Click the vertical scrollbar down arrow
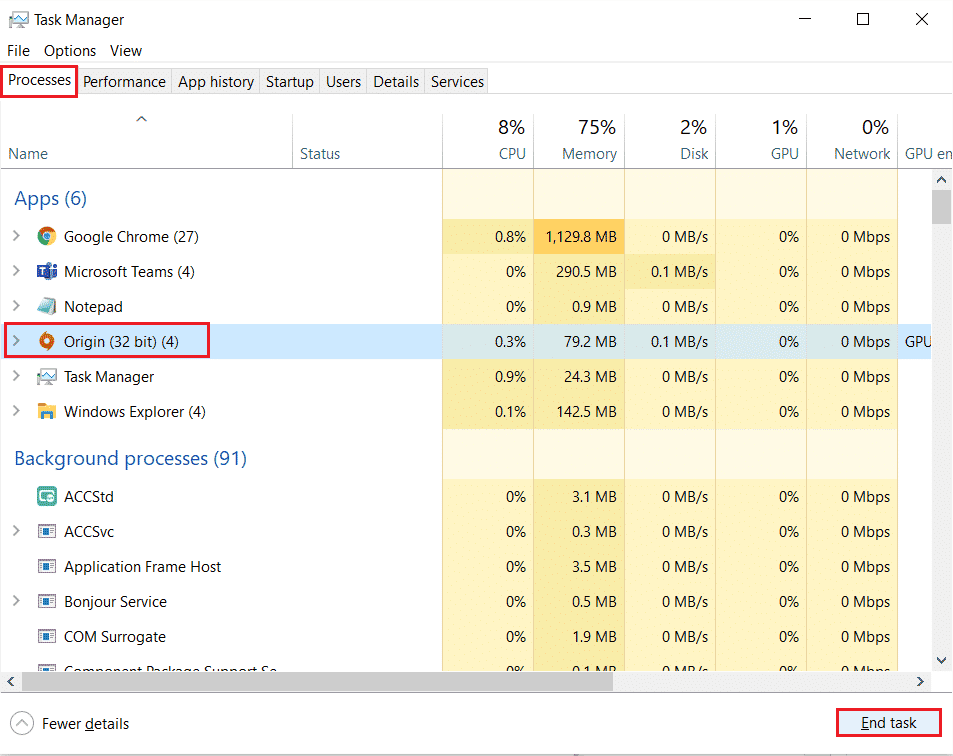 tap(941, 660)
